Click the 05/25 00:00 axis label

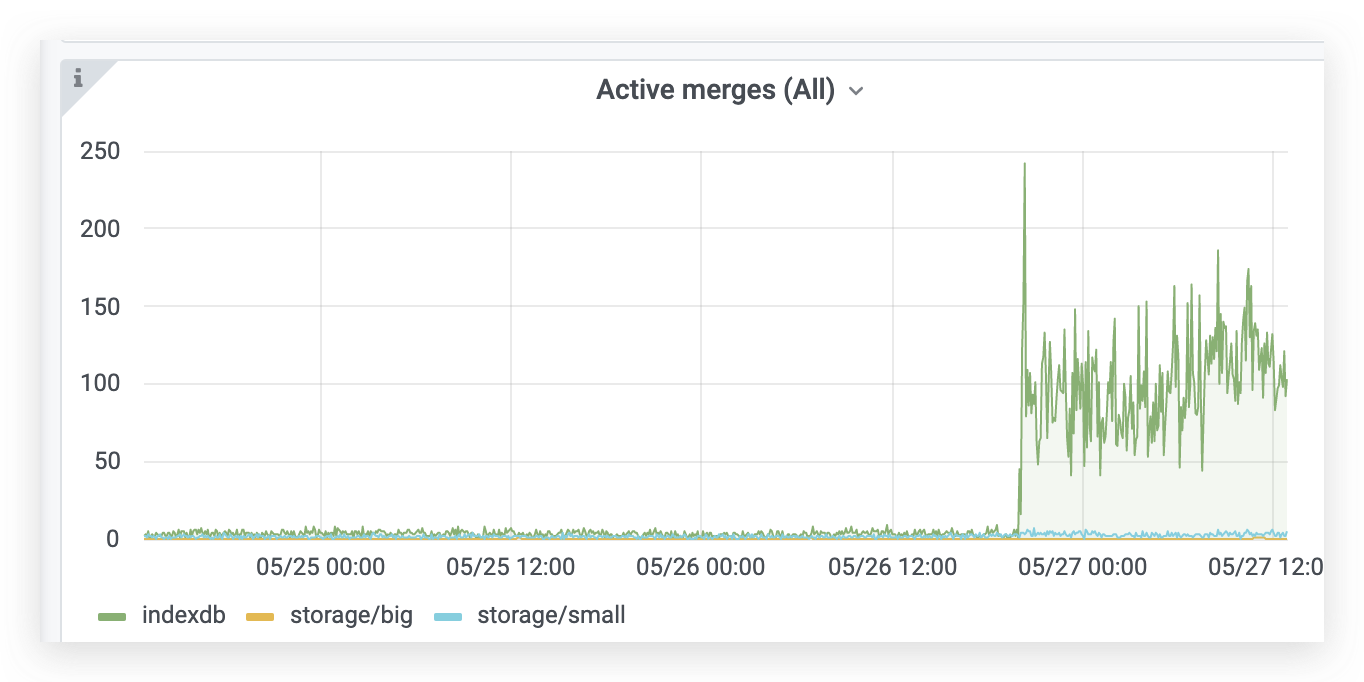pos(318,566)
